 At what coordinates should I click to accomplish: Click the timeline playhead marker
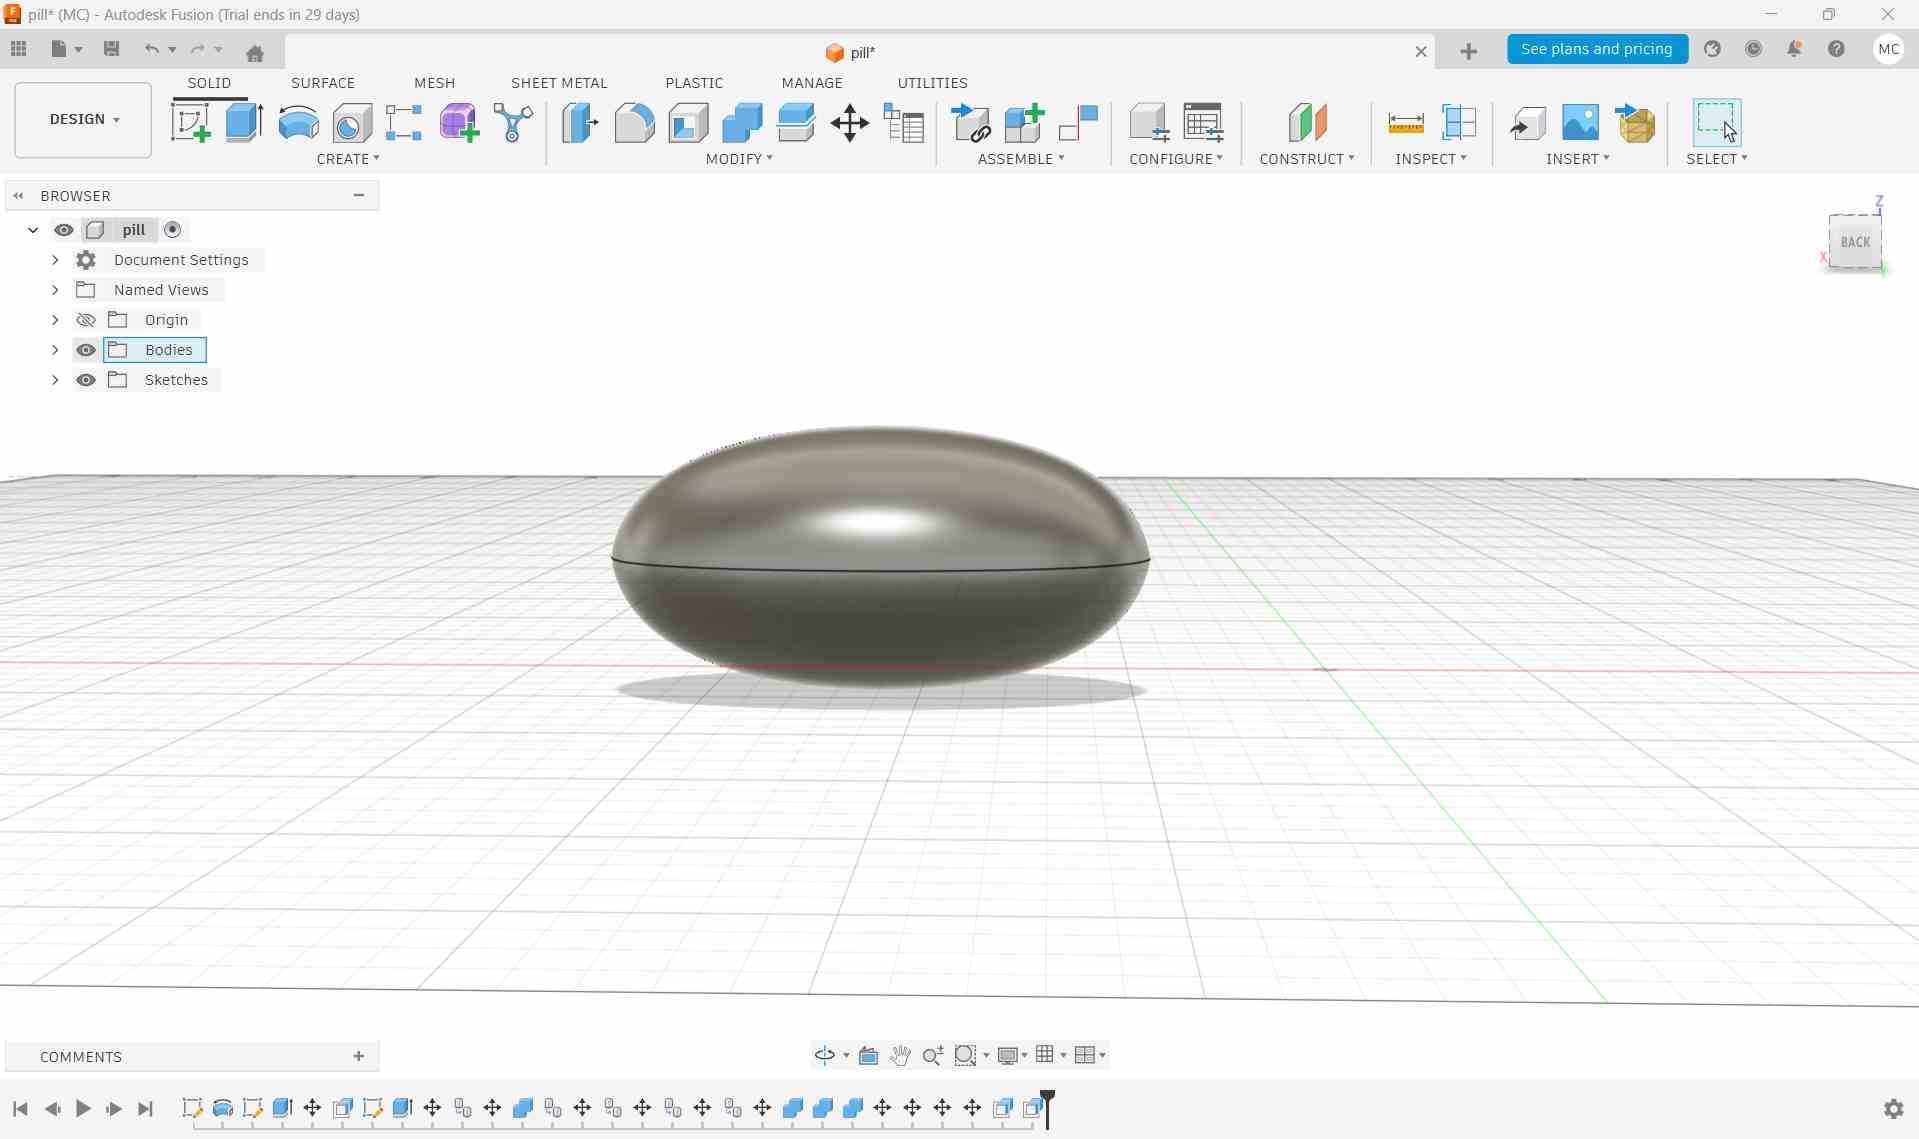point(1047,1107)
